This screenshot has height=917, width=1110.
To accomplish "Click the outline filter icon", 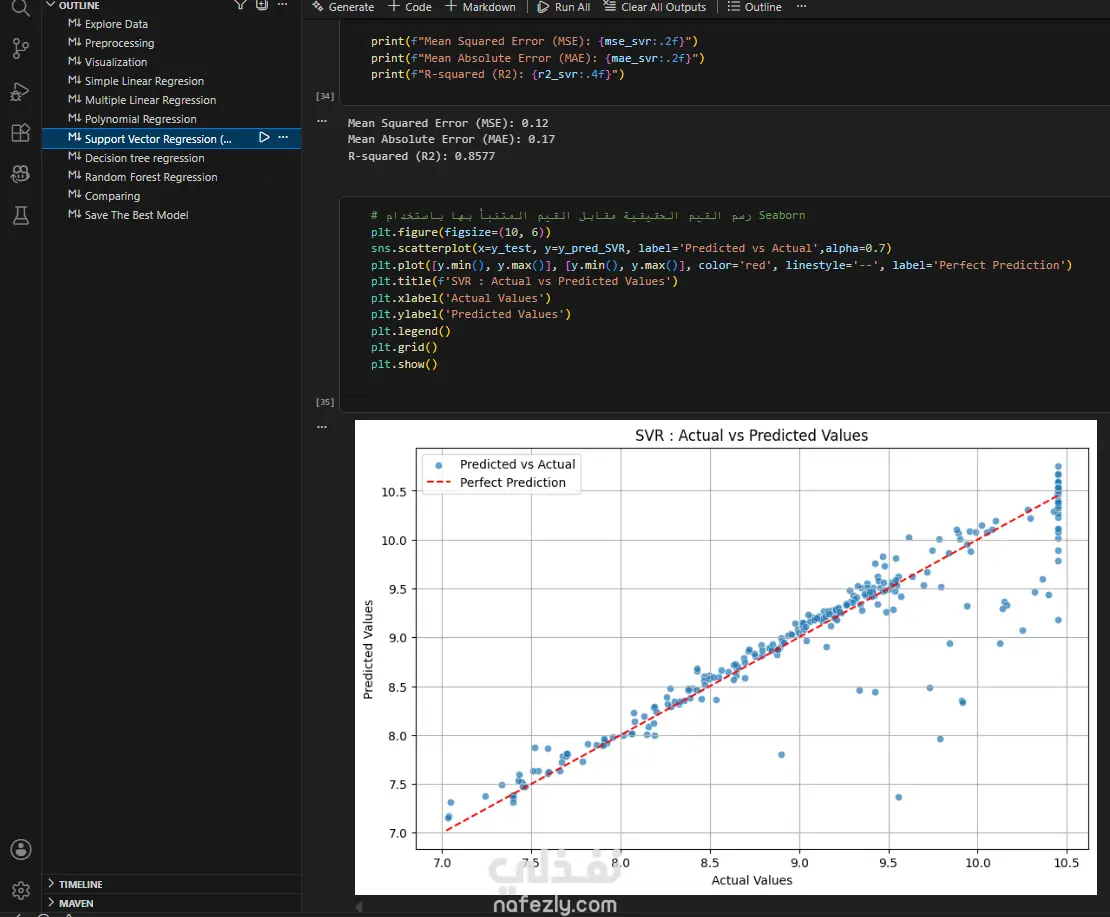I will (x=241, y=5).
